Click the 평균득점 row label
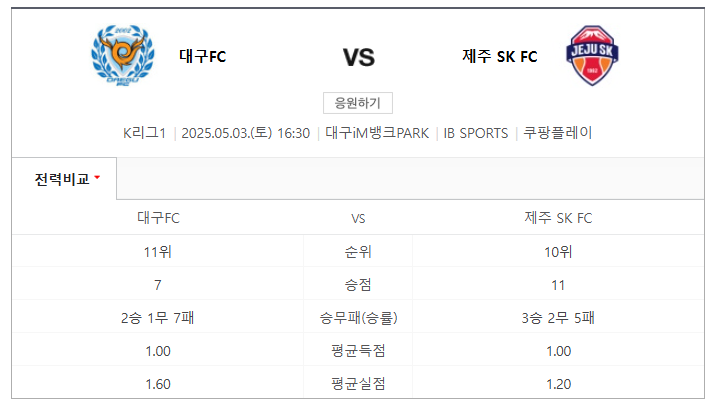This screenshot has height=406, width=710. [358, 351]
